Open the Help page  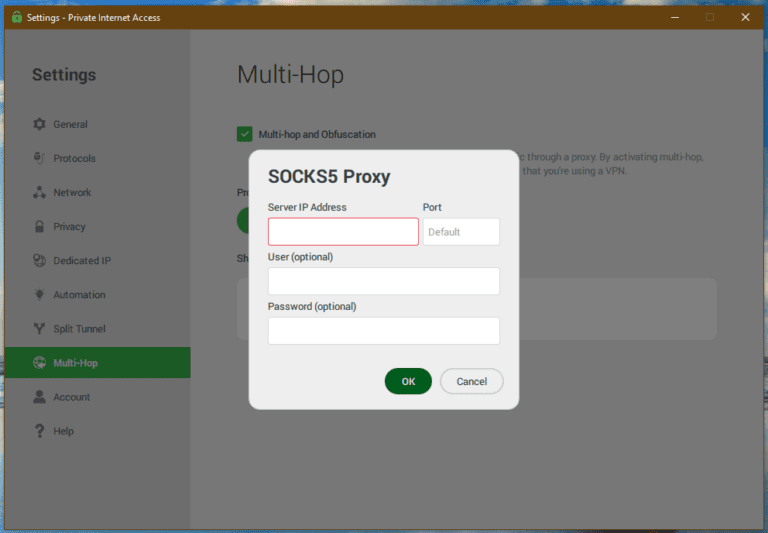[97, 431]
